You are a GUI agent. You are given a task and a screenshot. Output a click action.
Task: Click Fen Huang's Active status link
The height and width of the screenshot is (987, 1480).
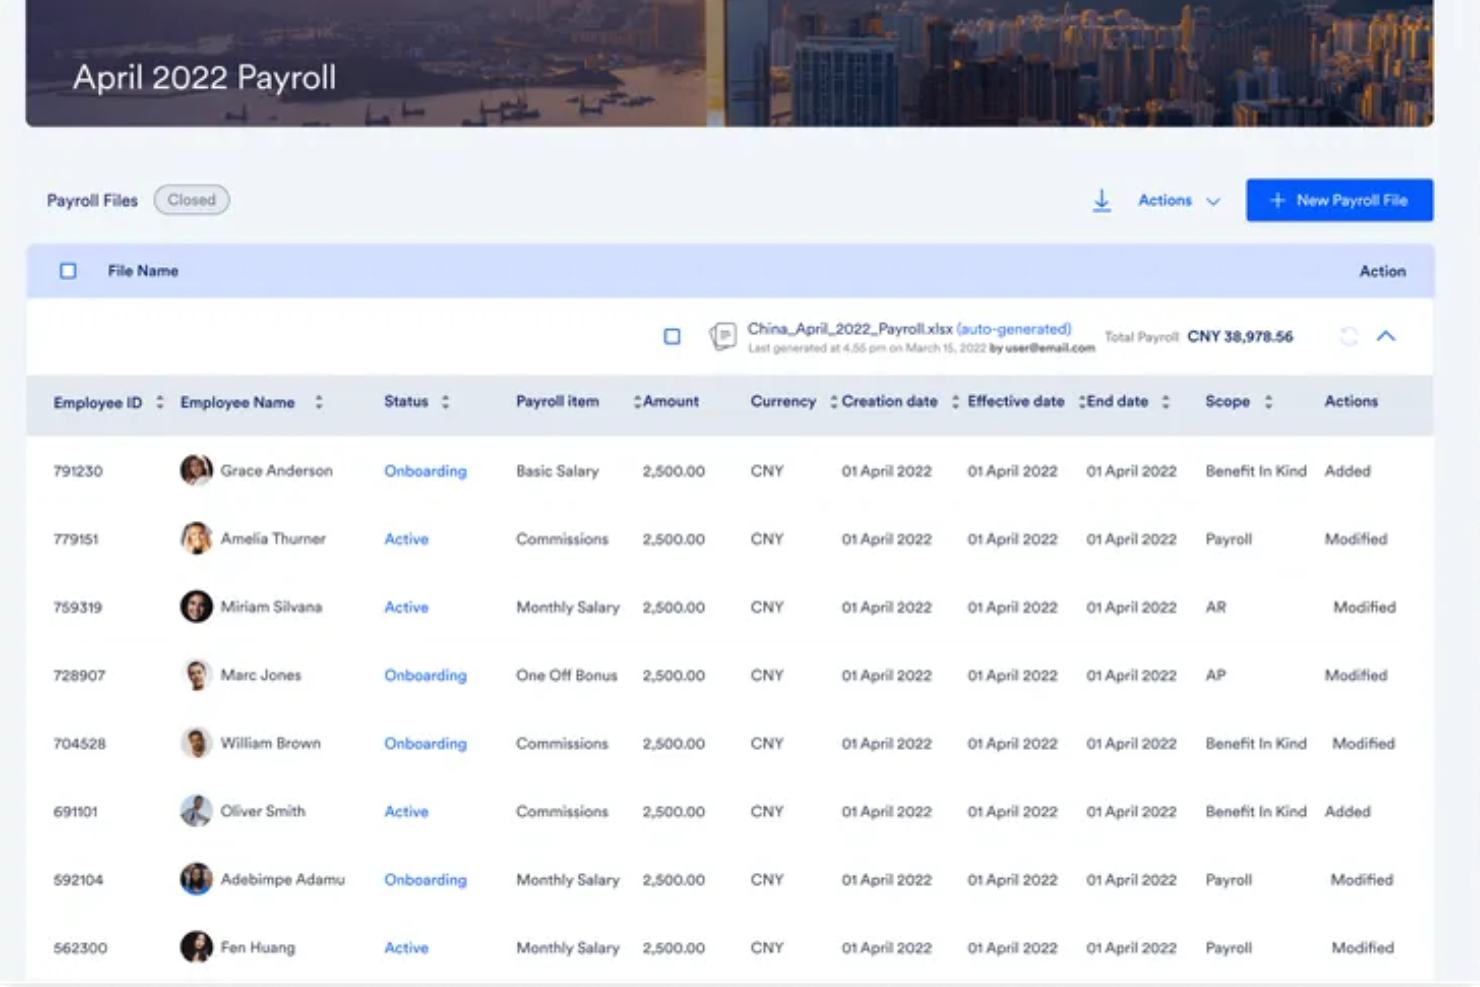406,947
